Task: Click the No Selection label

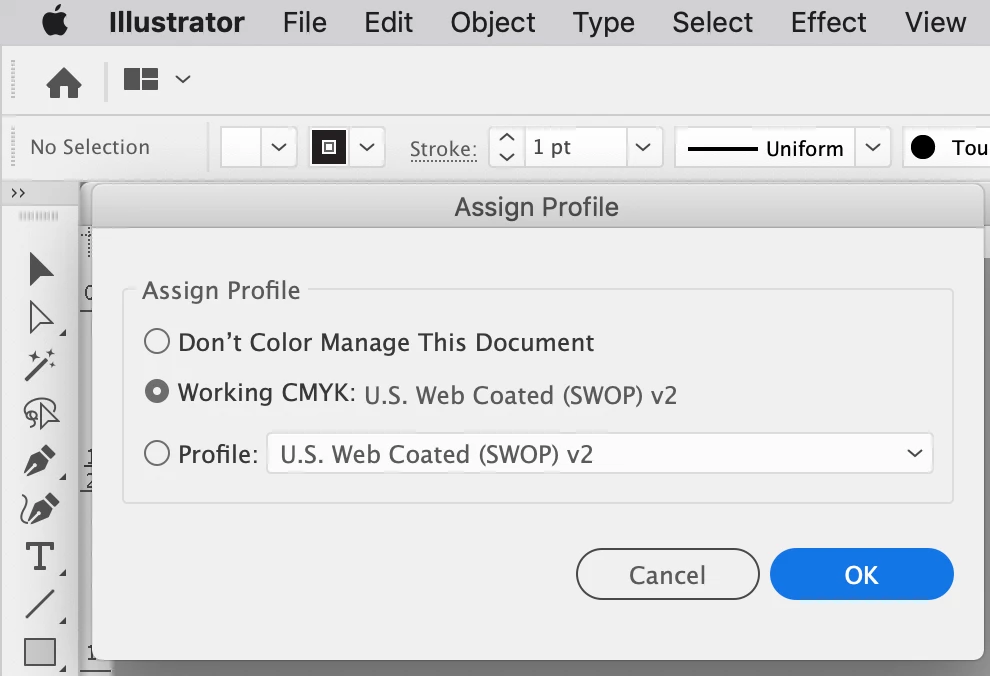Action: tap(90, 147)
